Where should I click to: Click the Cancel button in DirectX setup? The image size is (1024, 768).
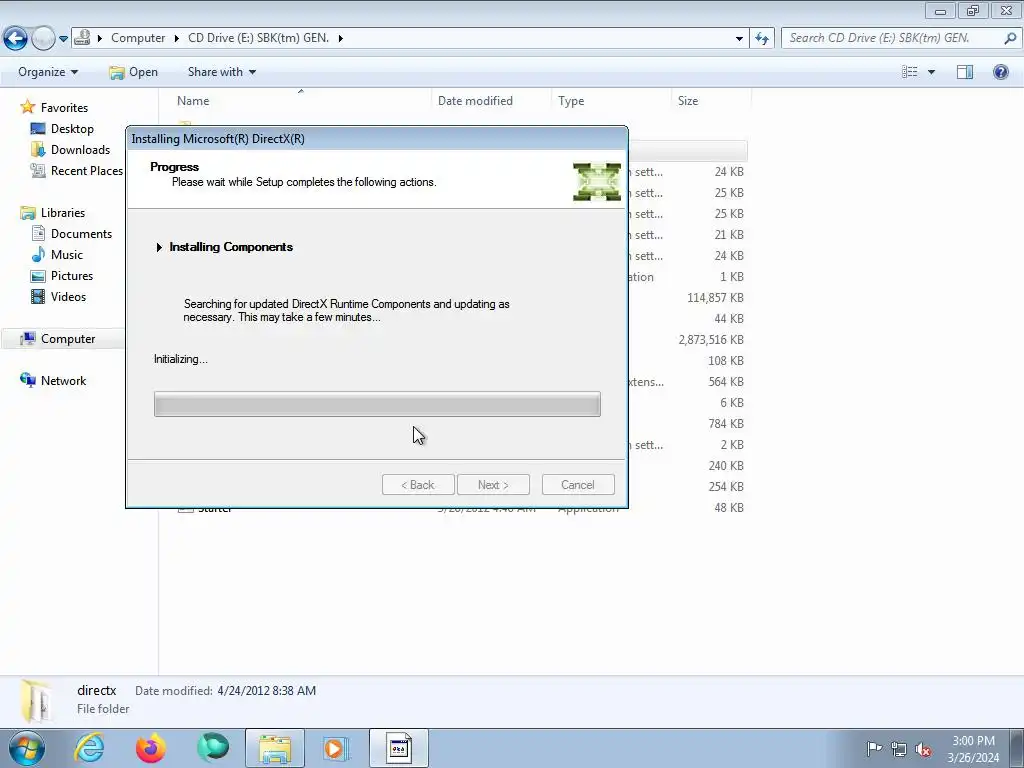coord(578,485)
